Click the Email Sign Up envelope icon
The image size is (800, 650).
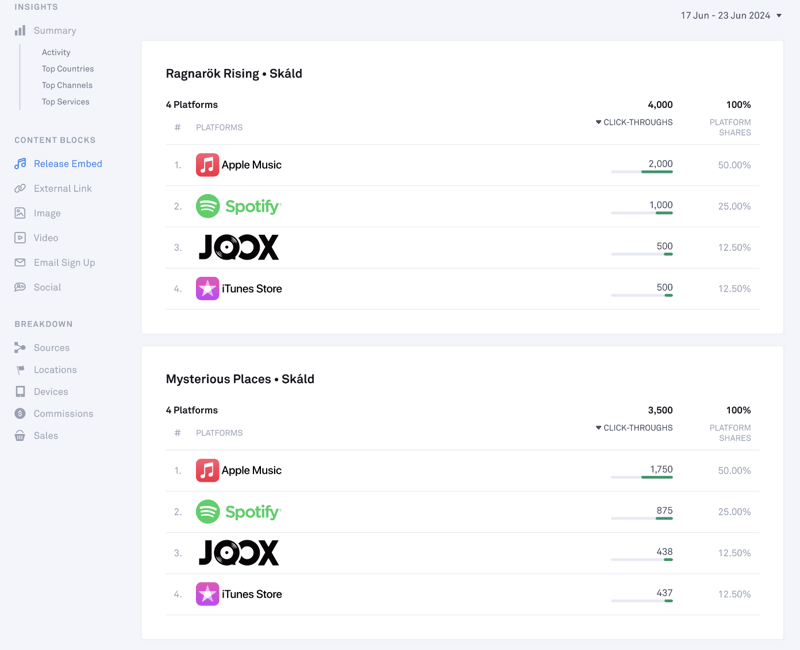(x=20, y=263)
